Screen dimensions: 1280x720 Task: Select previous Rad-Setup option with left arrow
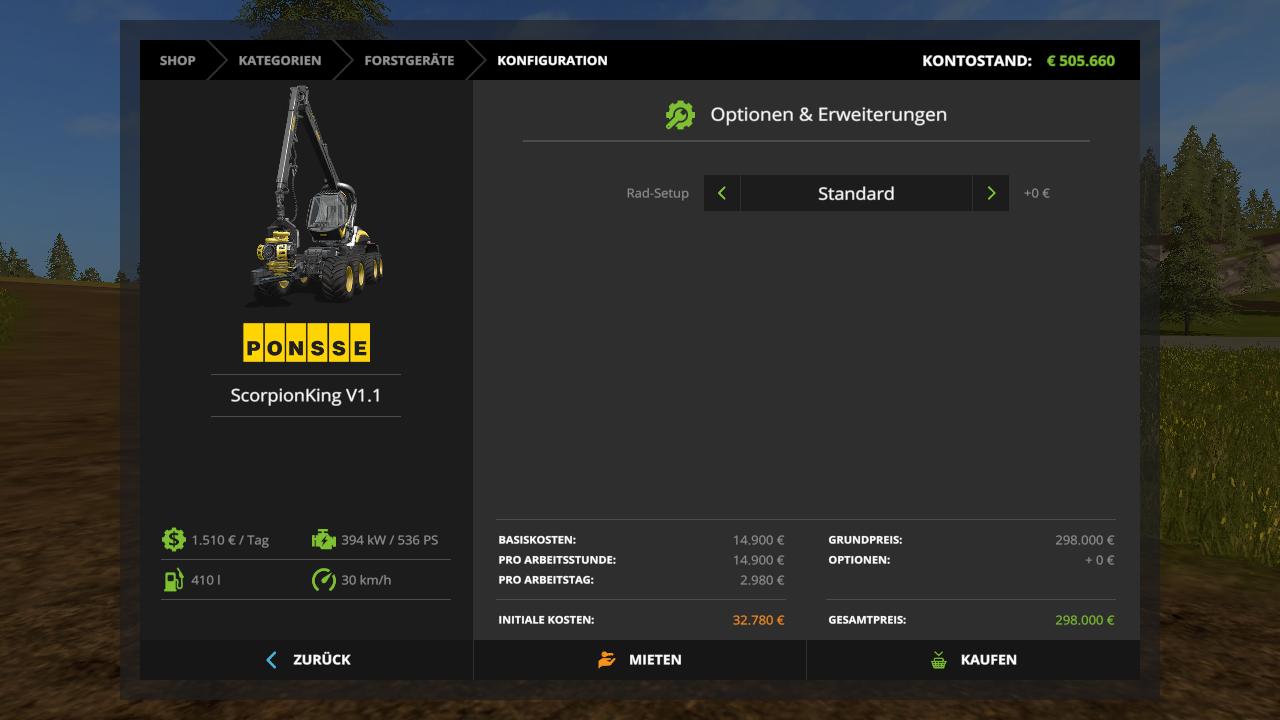(722, 193)
